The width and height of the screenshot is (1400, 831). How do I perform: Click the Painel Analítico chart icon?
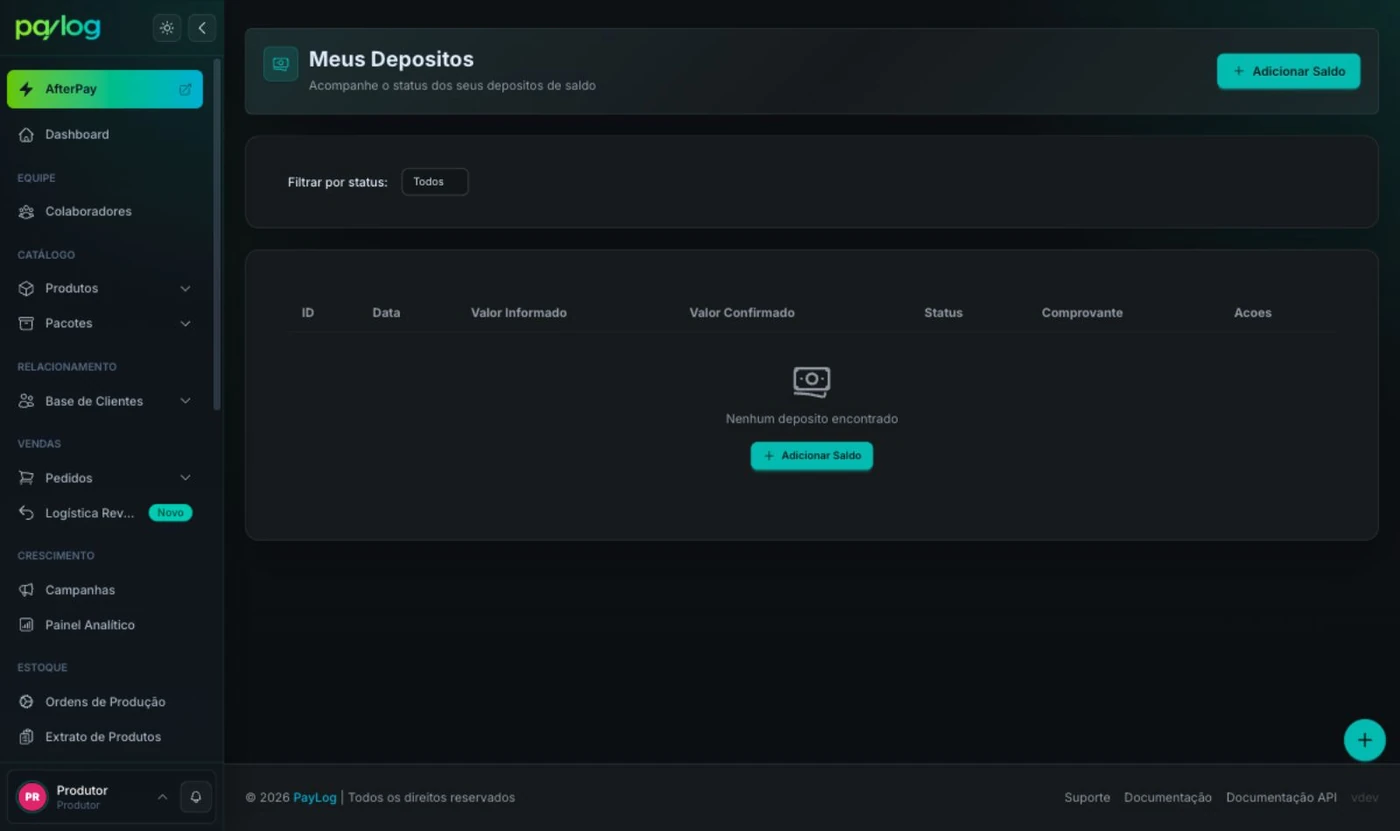click(x=26, y=625)
